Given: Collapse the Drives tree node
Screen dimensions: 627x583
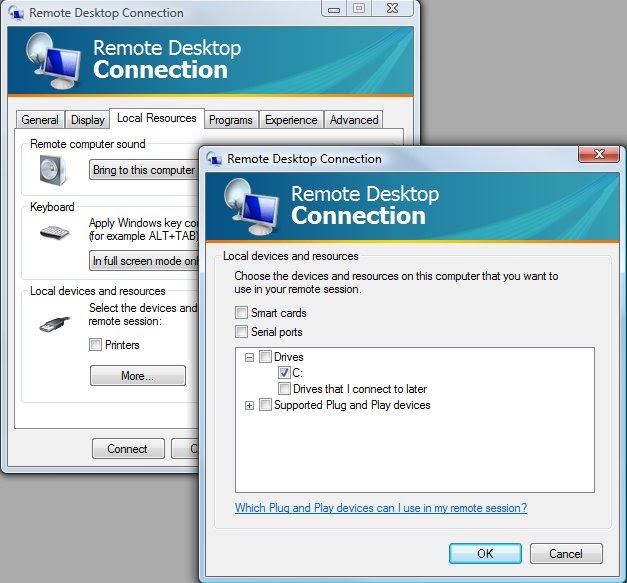Looking at the screenshot, I should pyautogui.click(x=249, y=357).
